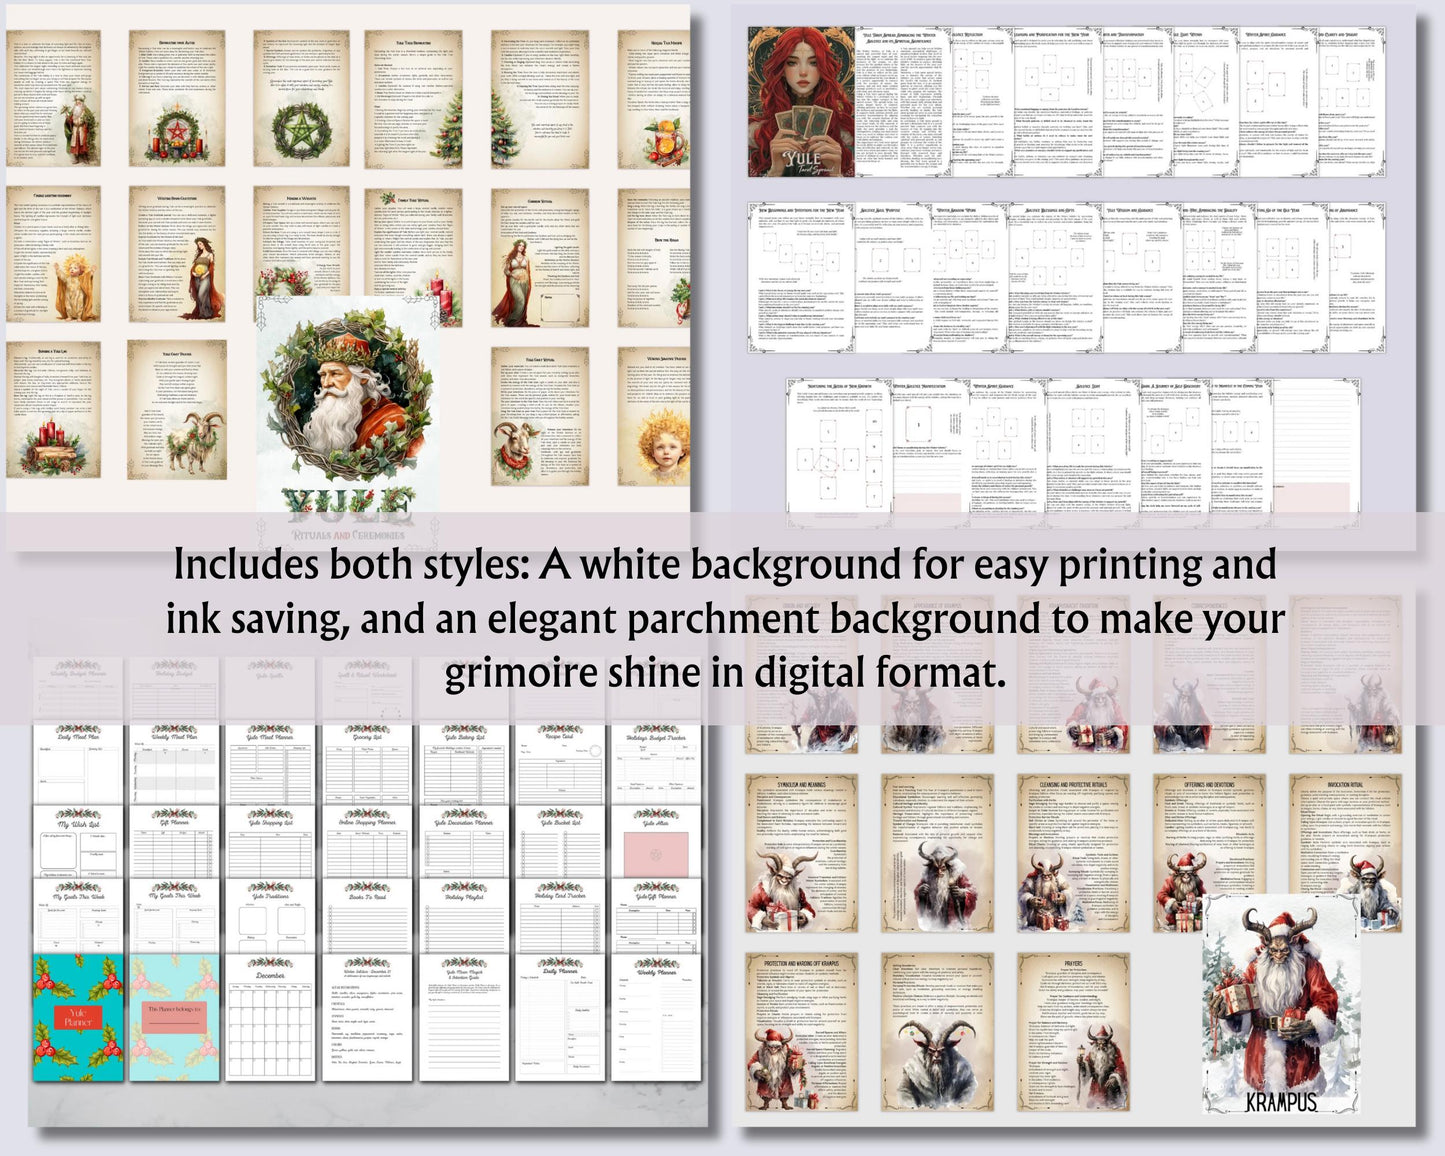Open the Books To Read page
The image size is (1445, 1156).
click(366, 915)
